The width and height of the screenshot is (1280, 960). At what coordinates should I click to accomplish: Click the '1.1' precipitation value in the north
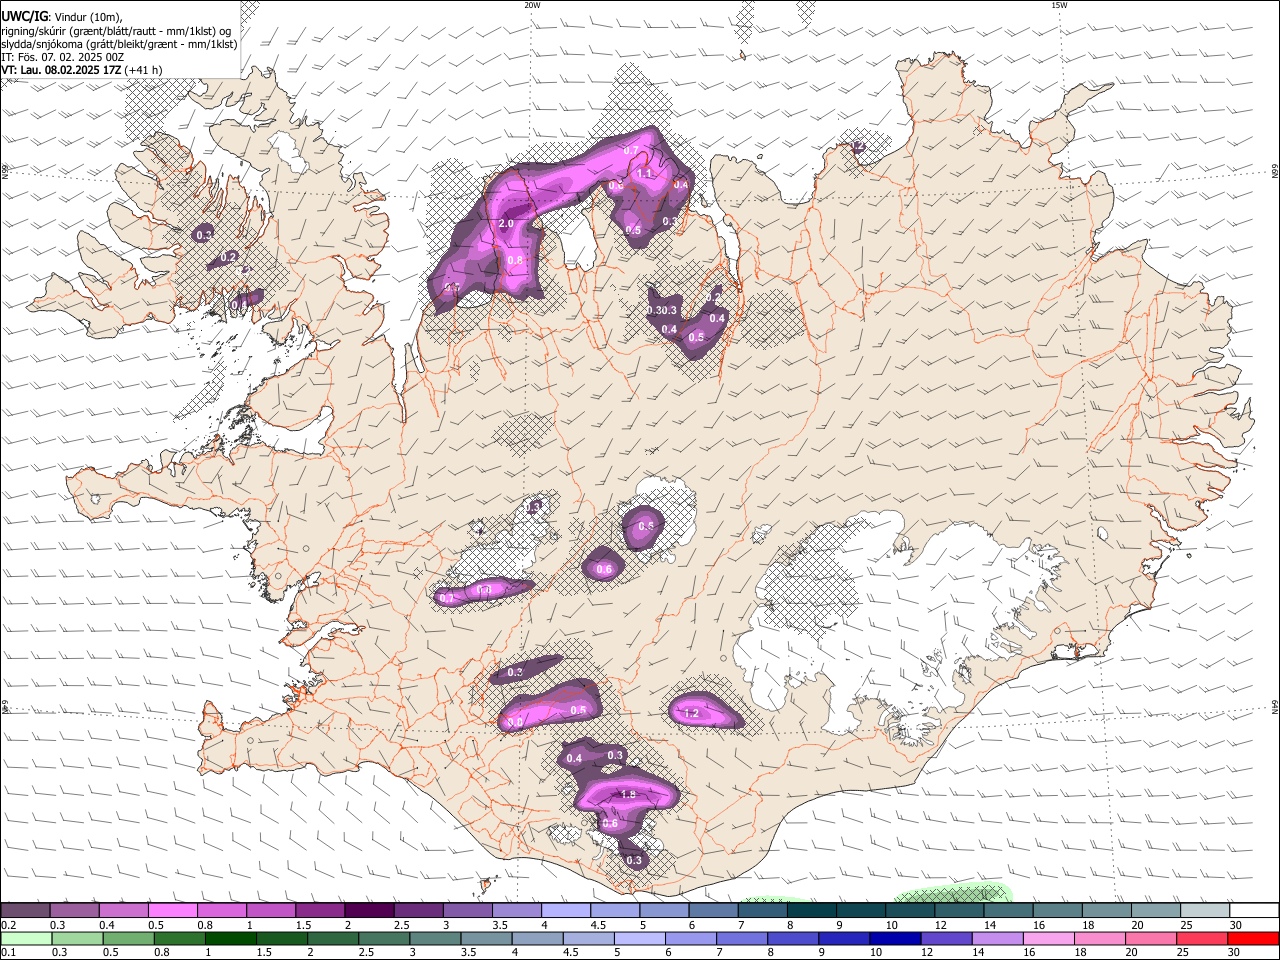tap(645, 174)
